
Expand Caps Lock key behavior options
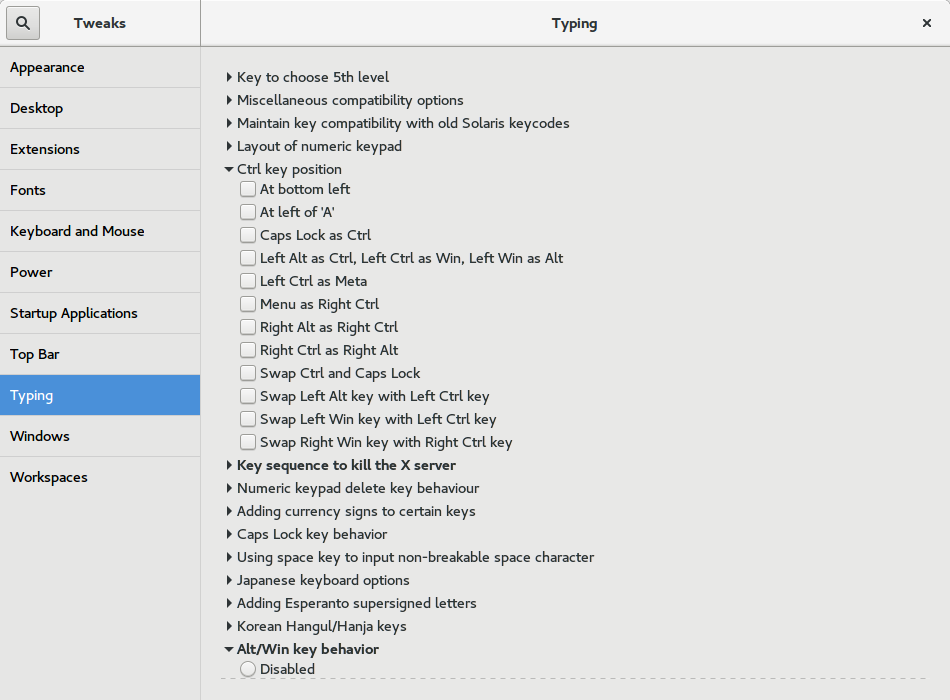pyautogui.click(x=229, y=534)
